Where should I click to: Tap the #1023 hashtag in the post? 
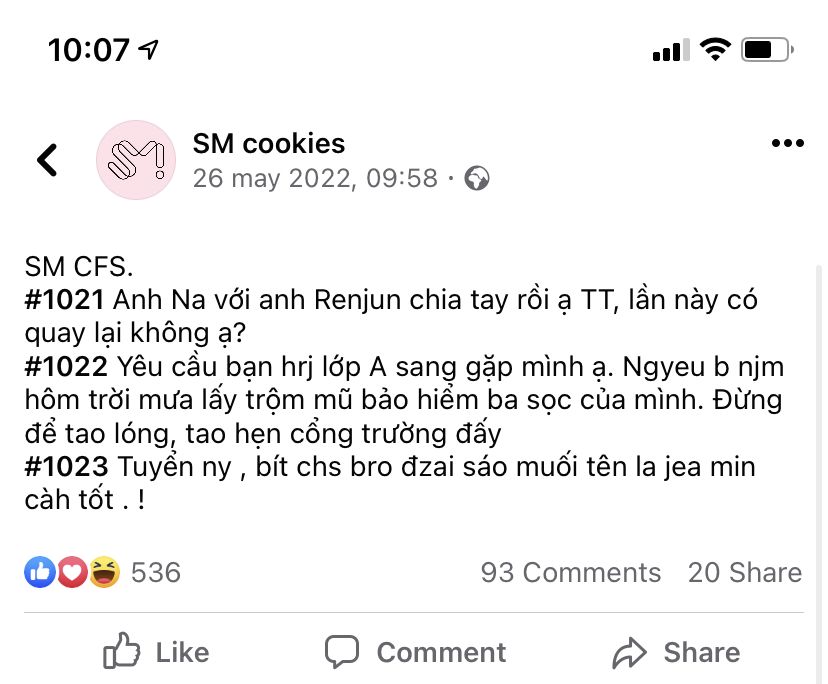coord(66,466)
